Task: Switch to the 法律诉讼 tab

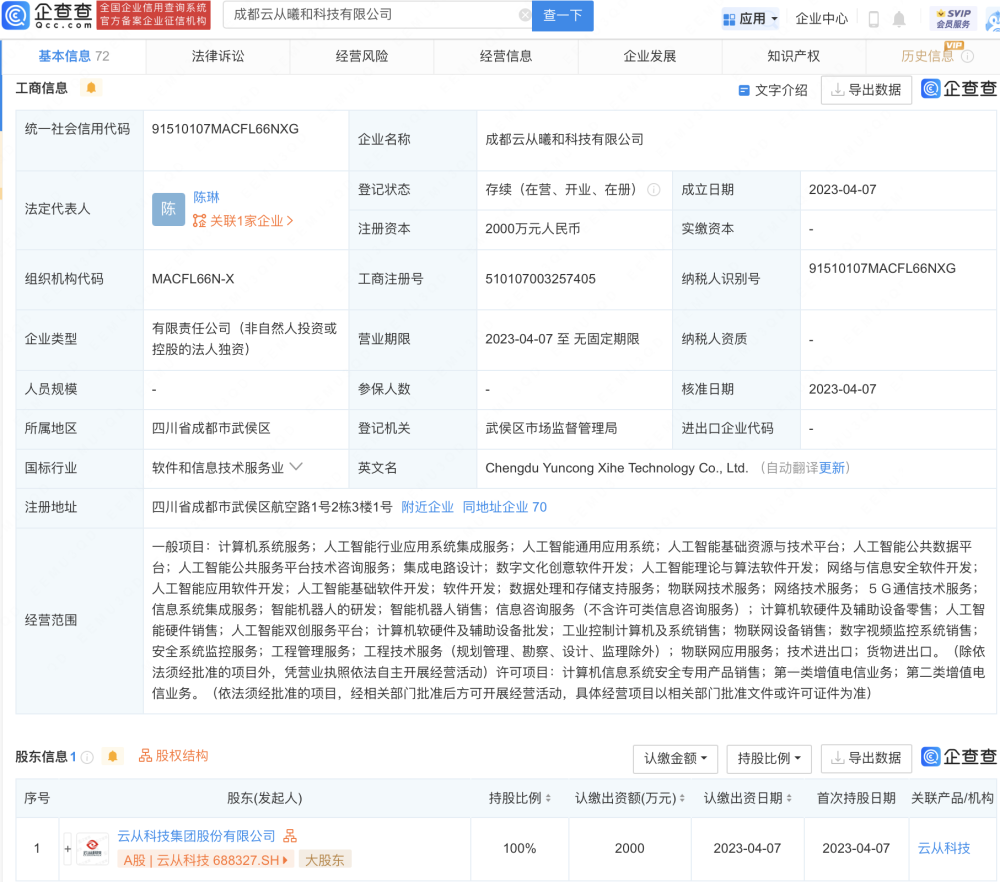Action: pyautogui.click(x=217, y=56)
